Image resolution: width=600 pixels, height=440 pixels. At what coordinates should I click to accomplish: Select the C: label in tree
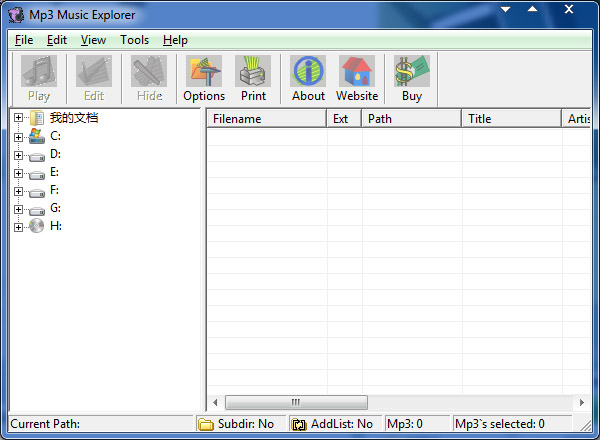point(55,136)
